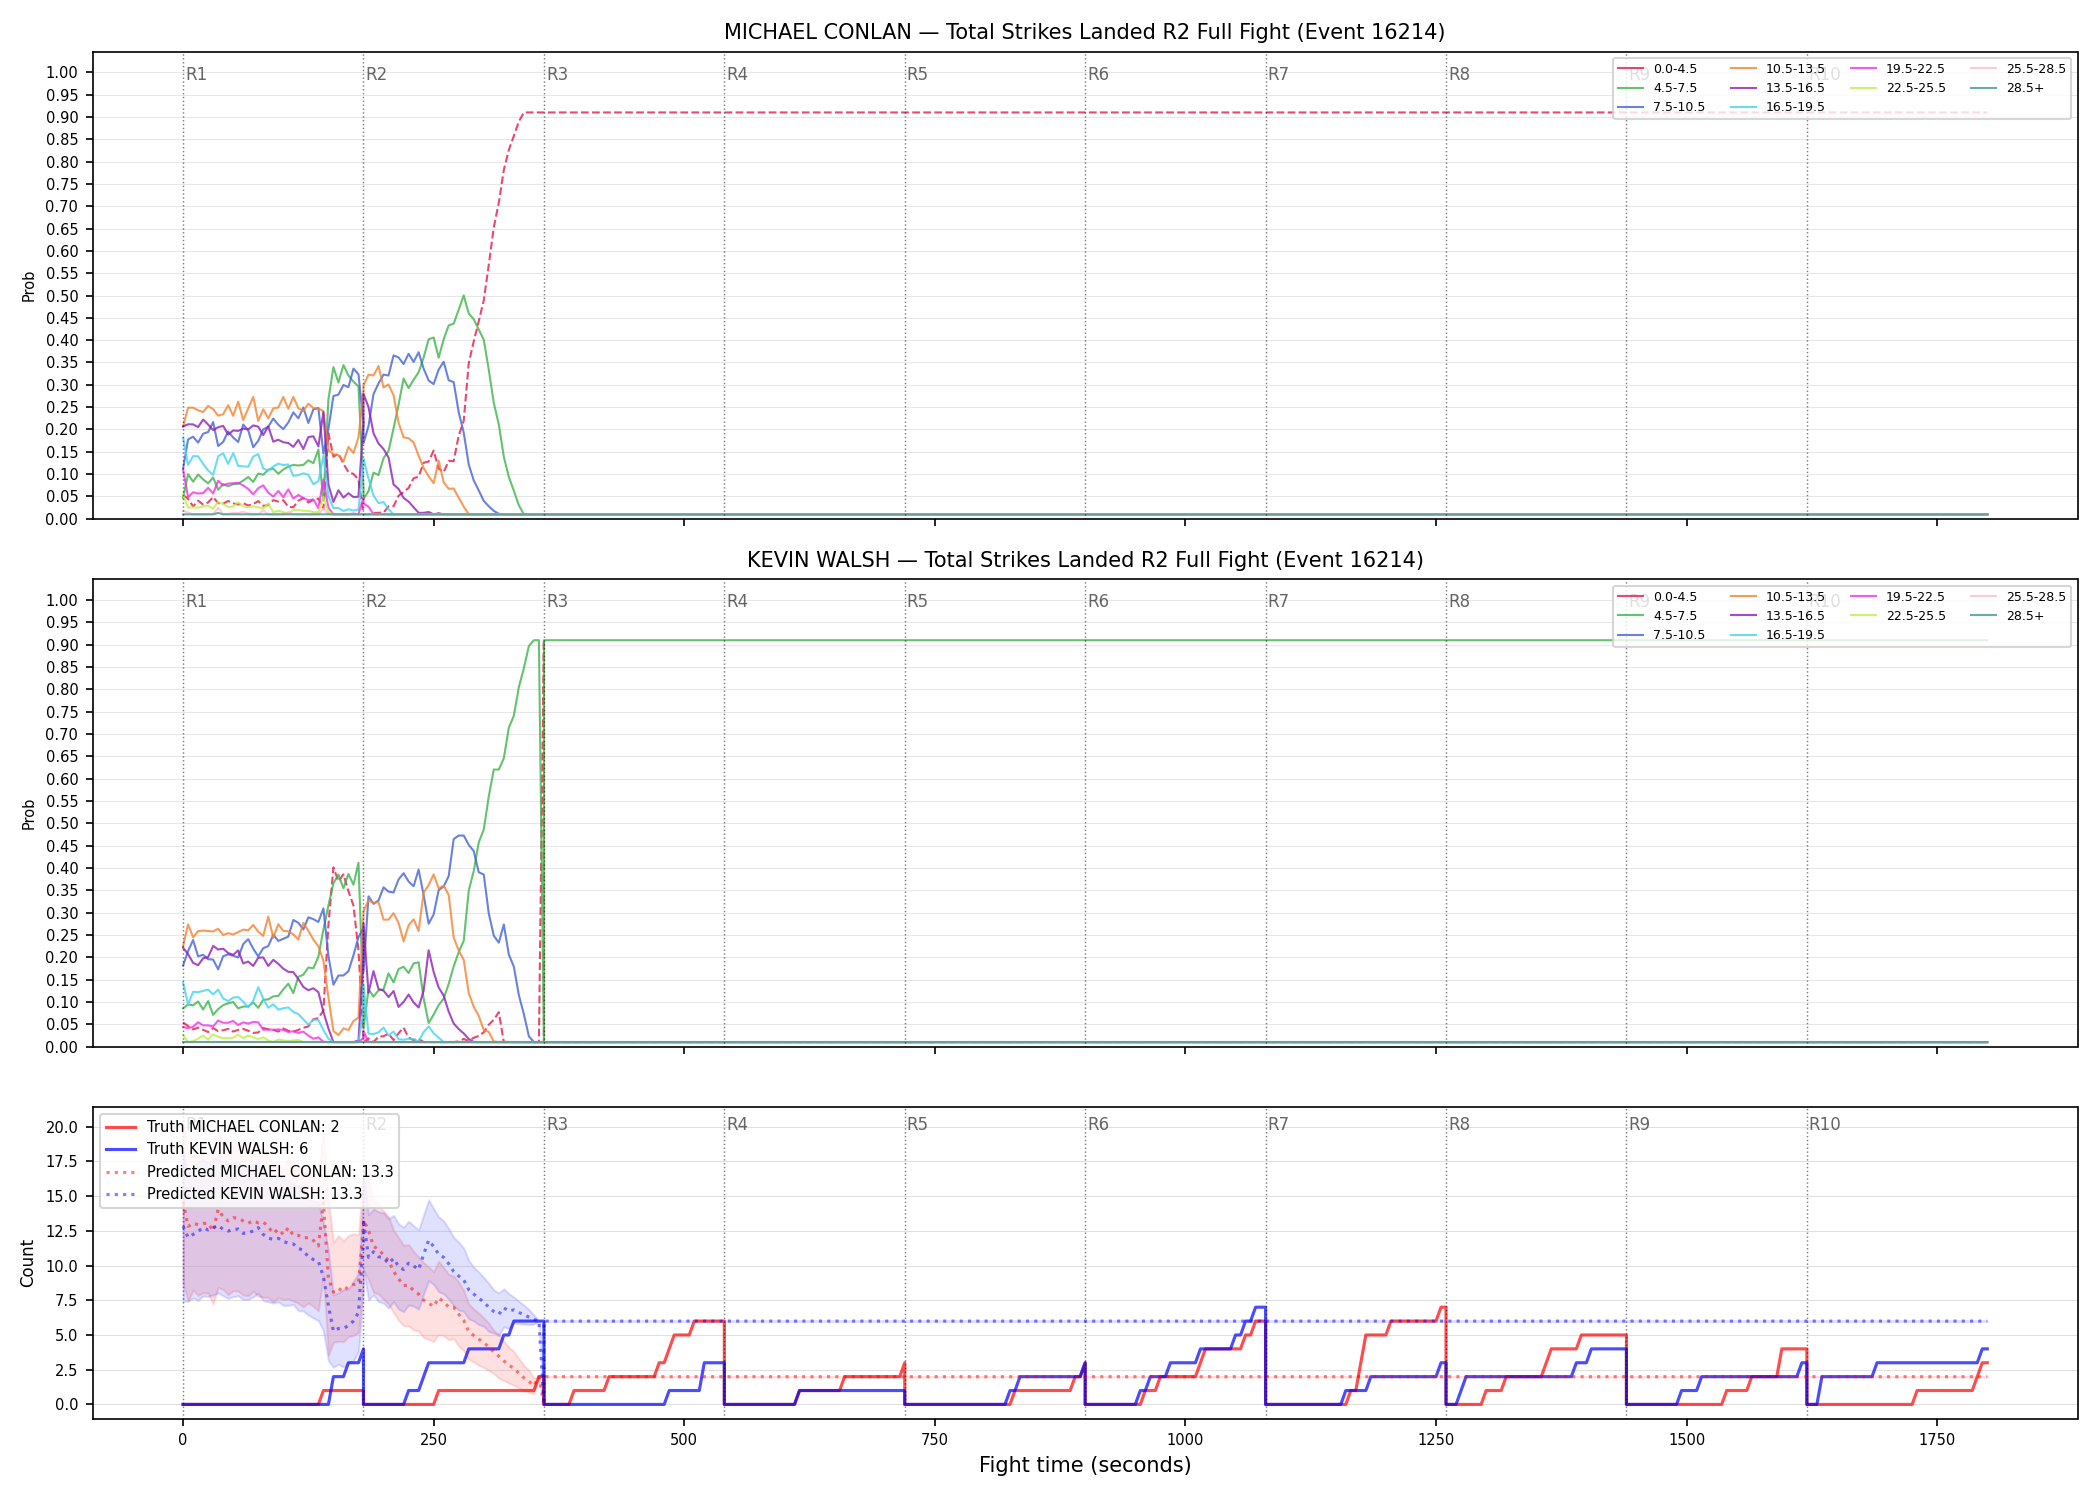Click the KEVIN WALSH chart title

click(x=1085, y=560)
